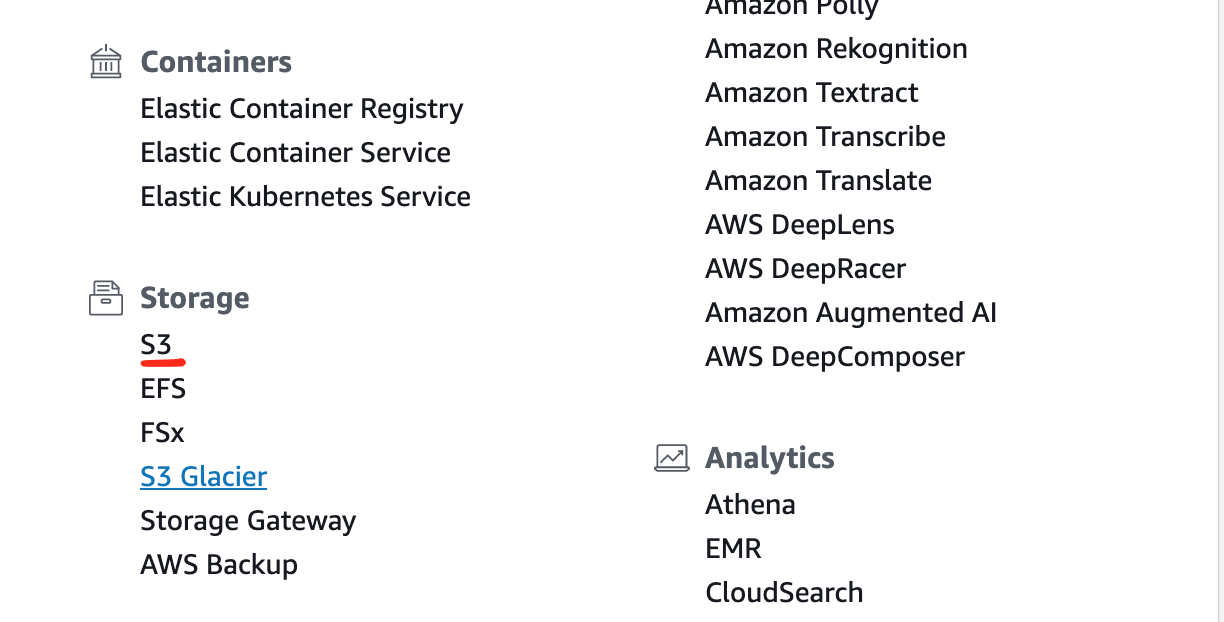This screenshot has height=622, width=1224.
Task: Open Amazon Rekognition
Action: (x=836, y=49)
